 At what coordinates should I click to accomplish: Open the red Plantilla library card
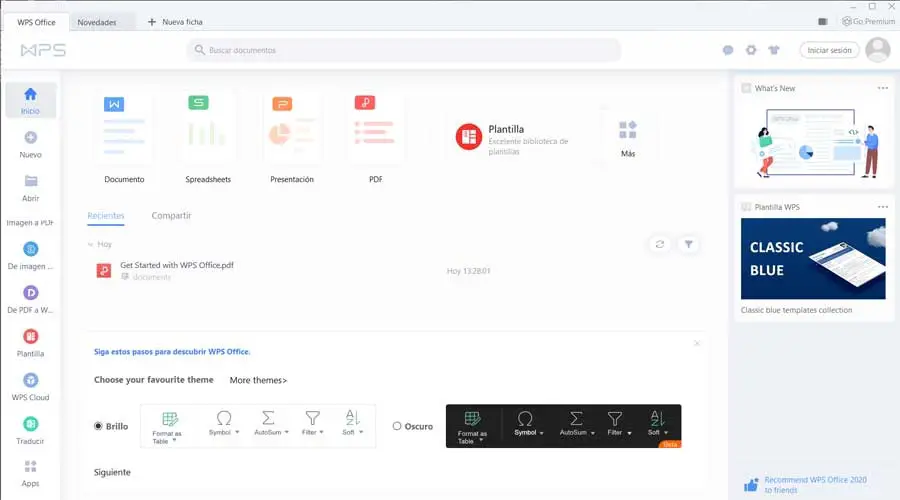point(517,138)
